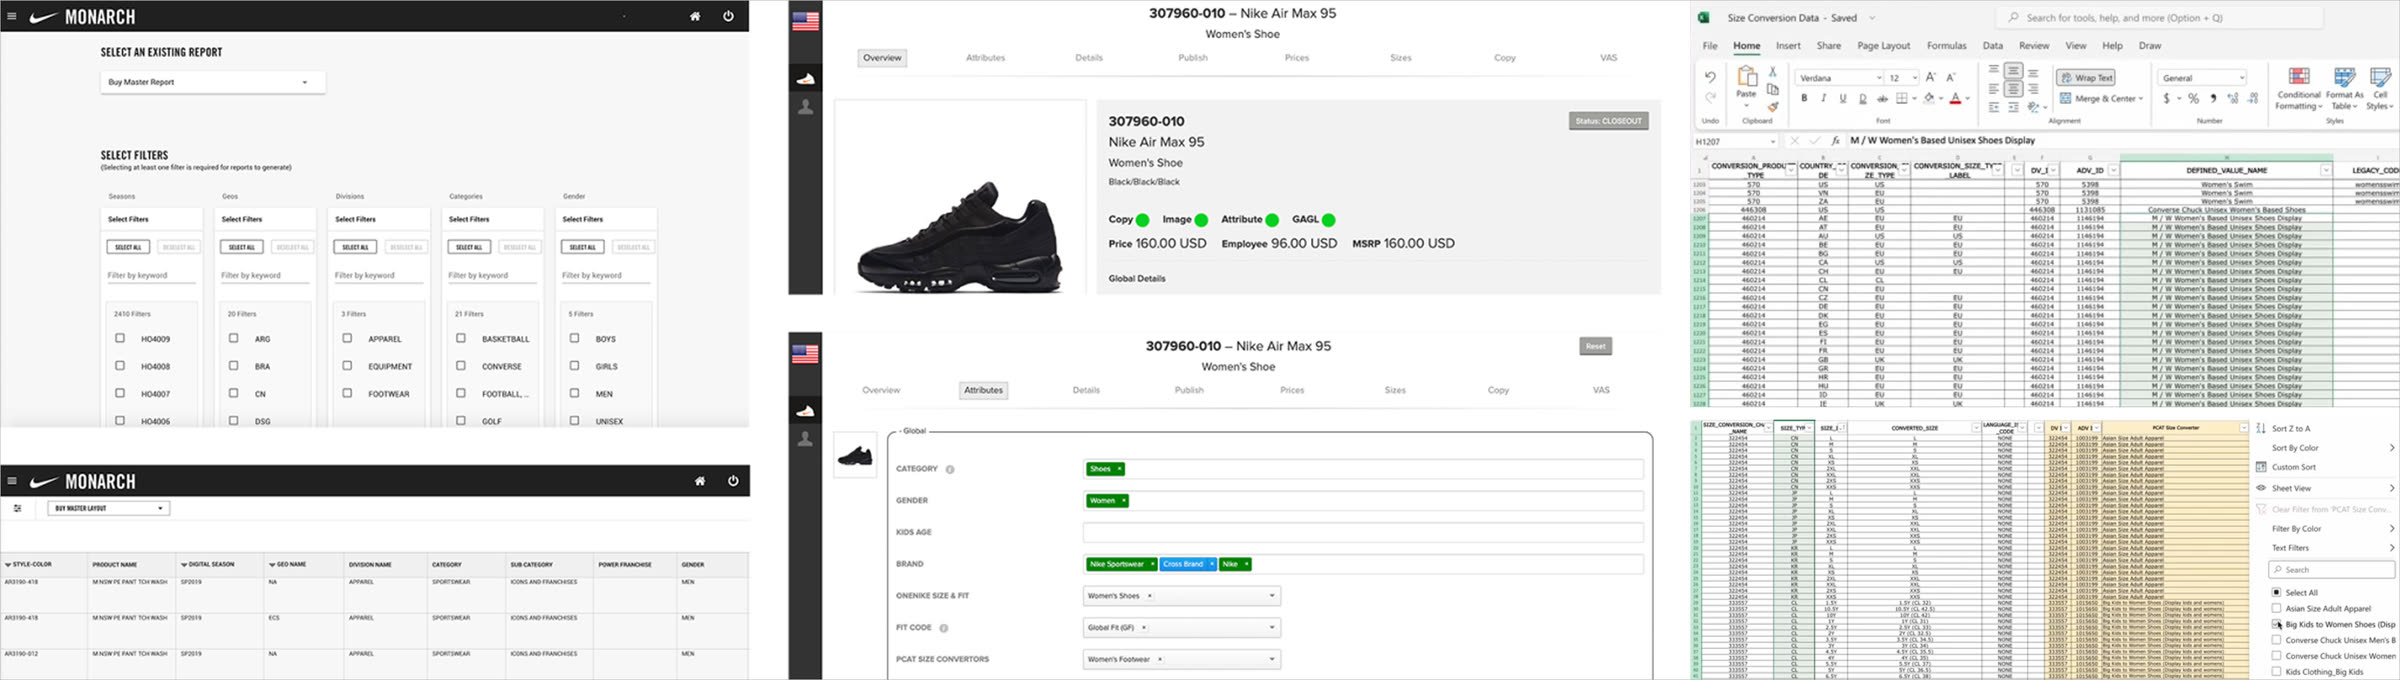Viewport: 2400px width, 680px height.
Task: Open Excel Data ribbon tab
Action: tap(1993, 46)
